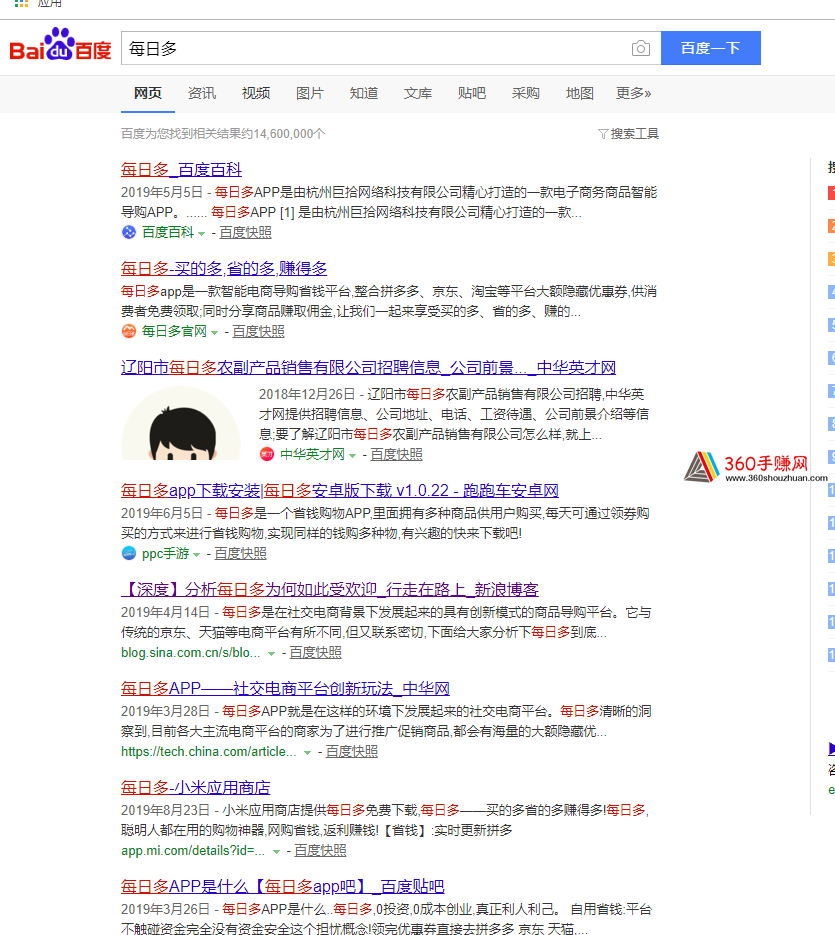835x935 pixels.
Task: Open the 更多» tab menu
Action: pyautogui.click(x=633, y=93)
